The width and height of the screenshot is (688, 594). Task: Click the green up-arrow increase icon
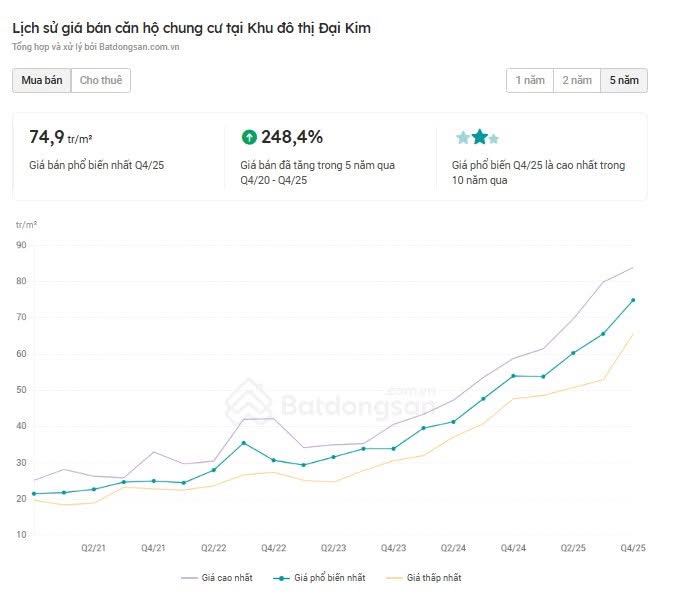pos(249,137)
